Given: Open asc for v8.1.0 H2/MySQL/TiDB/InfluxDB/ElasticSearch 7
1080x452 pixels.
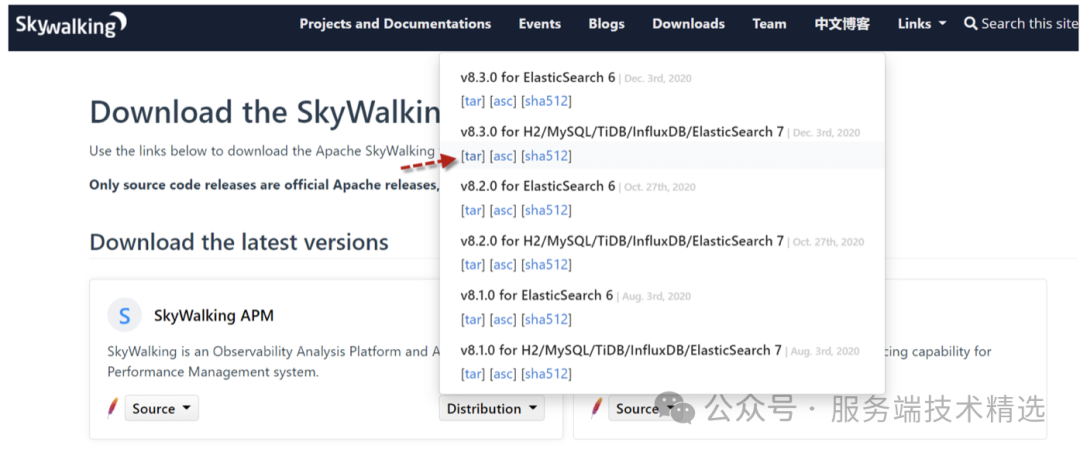Looking at the screenshot, I should click(x=503, y=373).
